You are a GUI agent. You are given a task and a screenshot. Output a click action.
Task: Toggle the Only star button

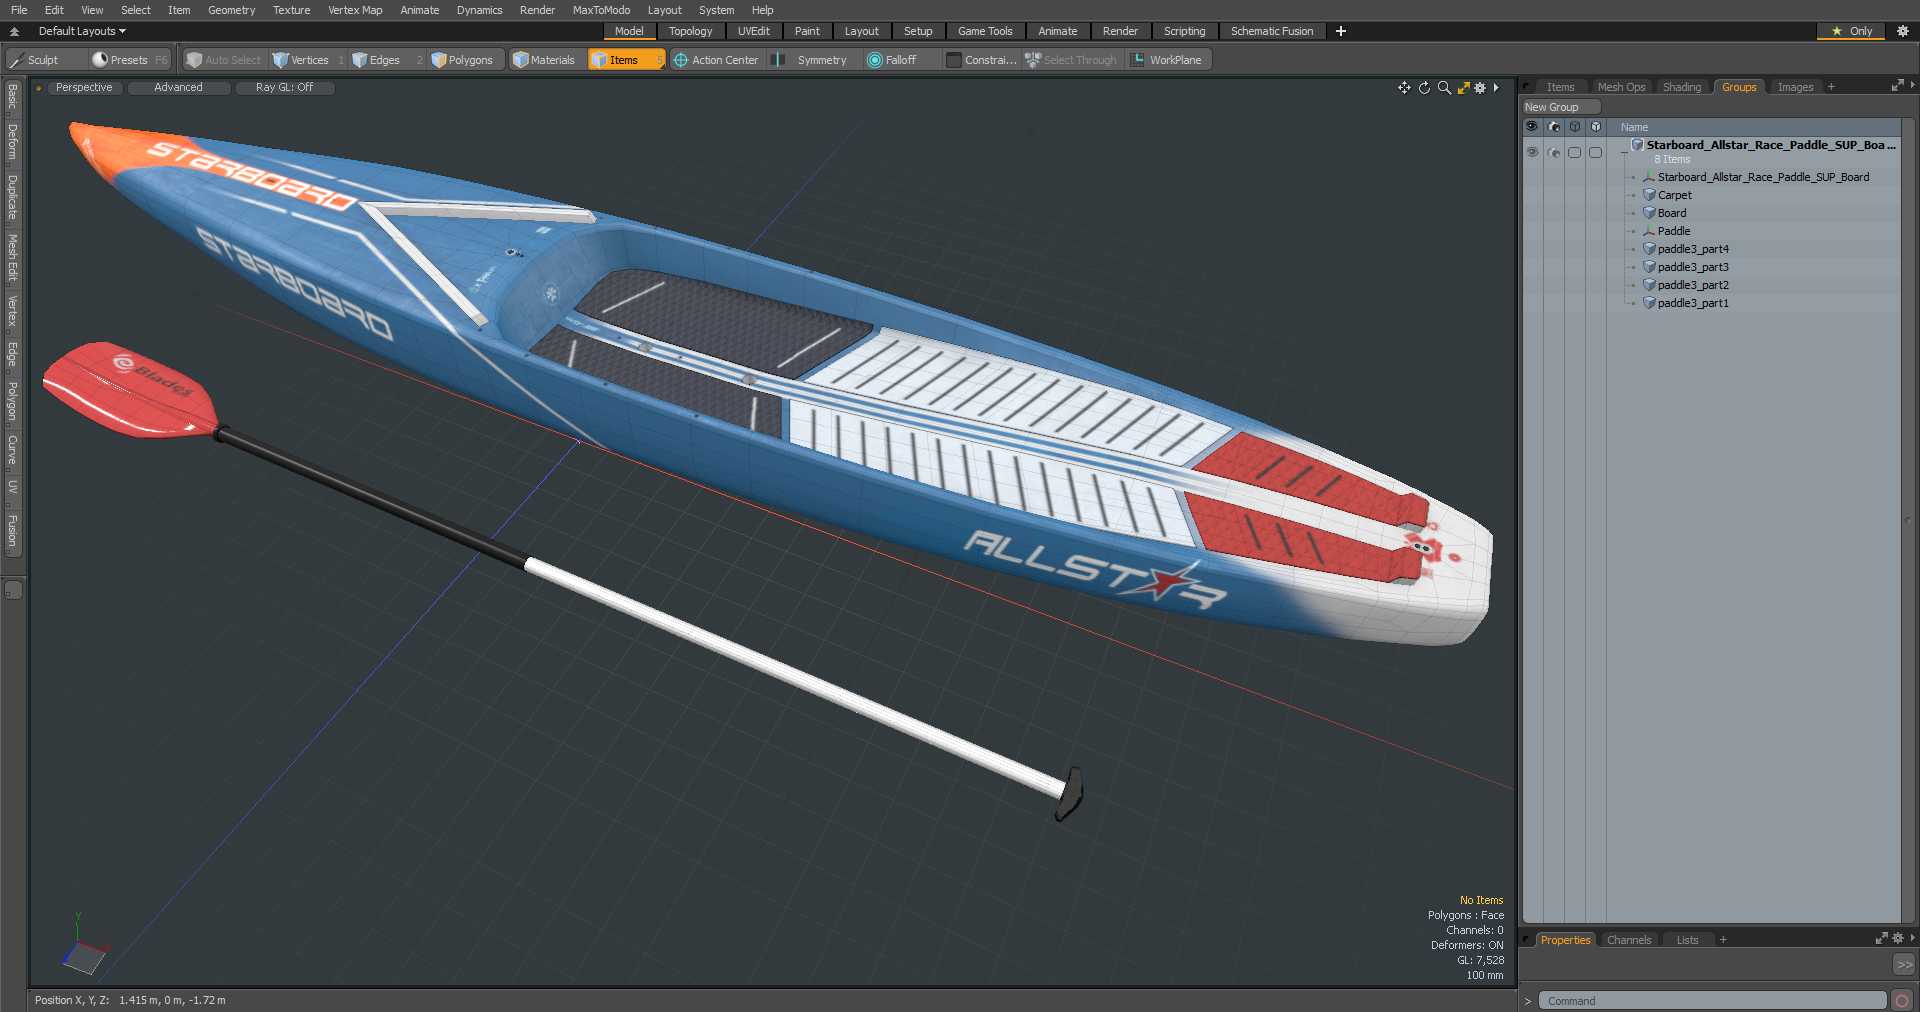1852,31
